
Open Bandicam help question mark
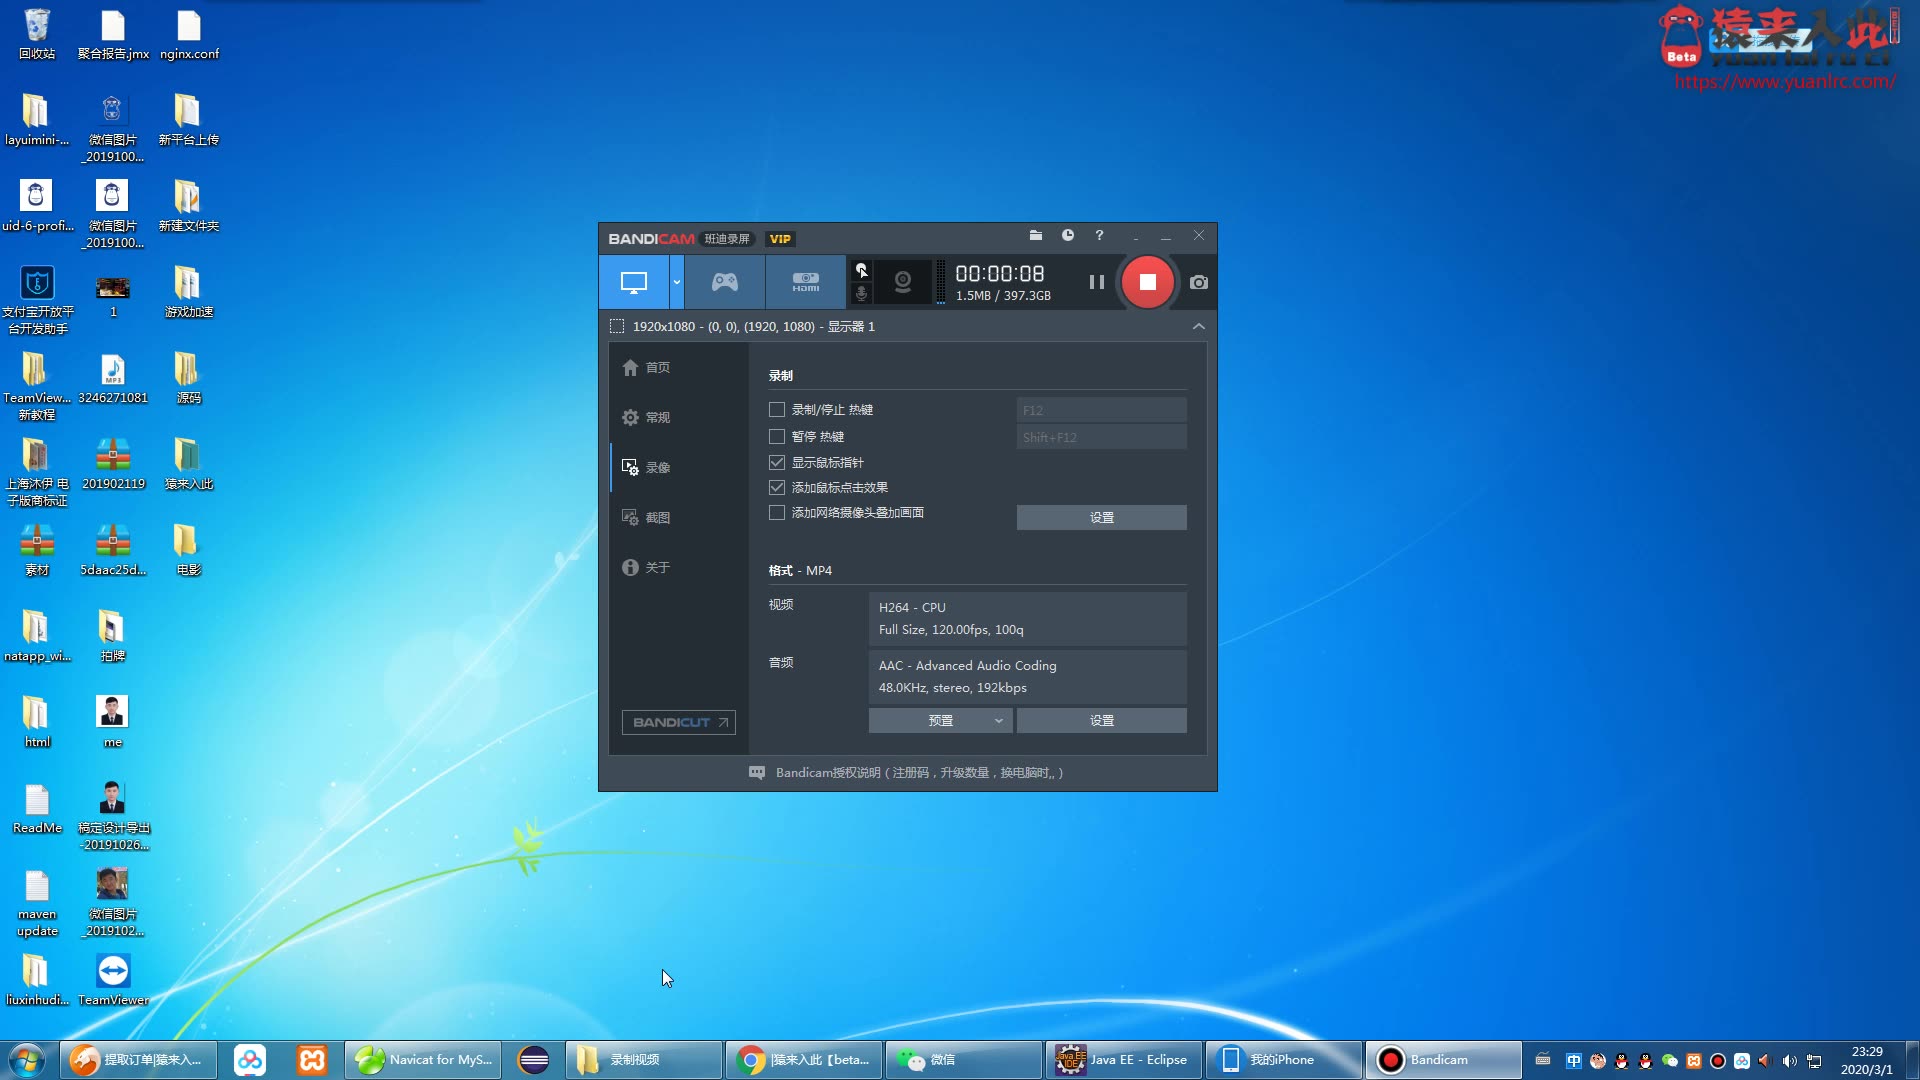click(x=1099, y=235)
